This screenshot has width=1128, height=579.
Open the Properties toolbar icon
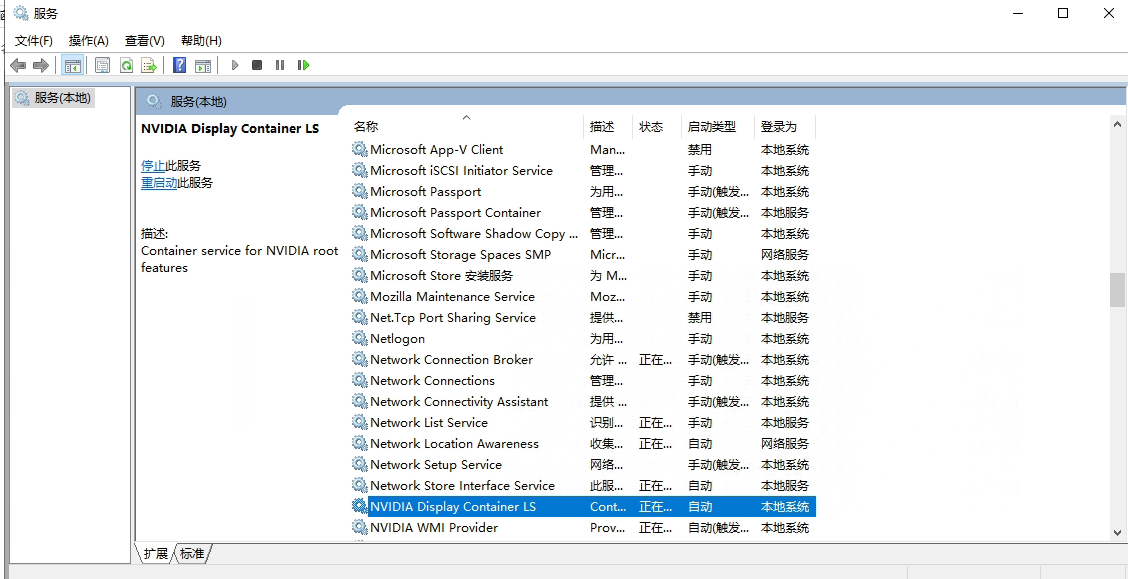103,65
